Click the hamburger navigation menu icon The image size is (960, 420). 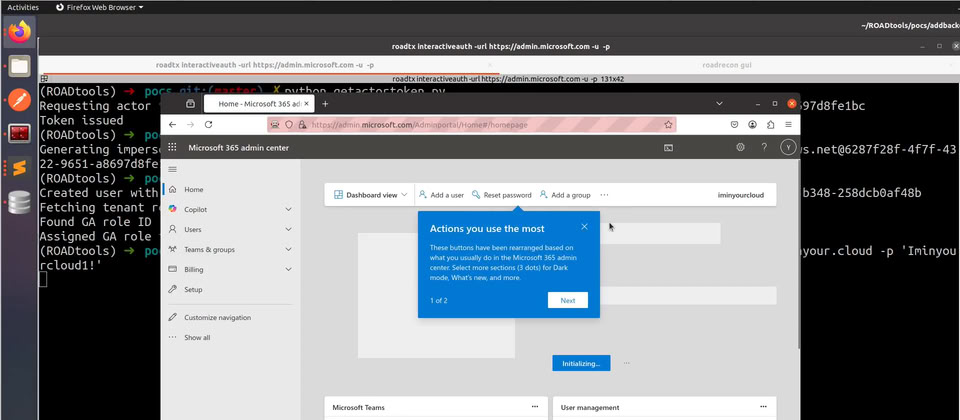tap(172, 170)
